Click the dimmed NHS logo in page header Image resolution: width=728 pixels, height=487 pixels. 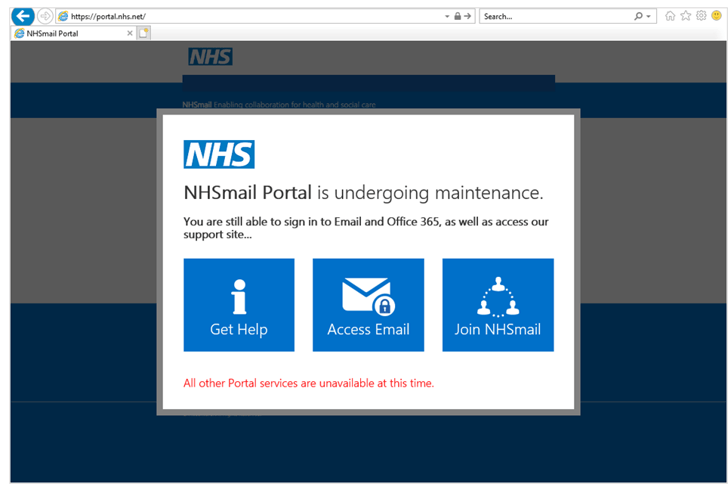pyautogui.click(x=210, y=57)
